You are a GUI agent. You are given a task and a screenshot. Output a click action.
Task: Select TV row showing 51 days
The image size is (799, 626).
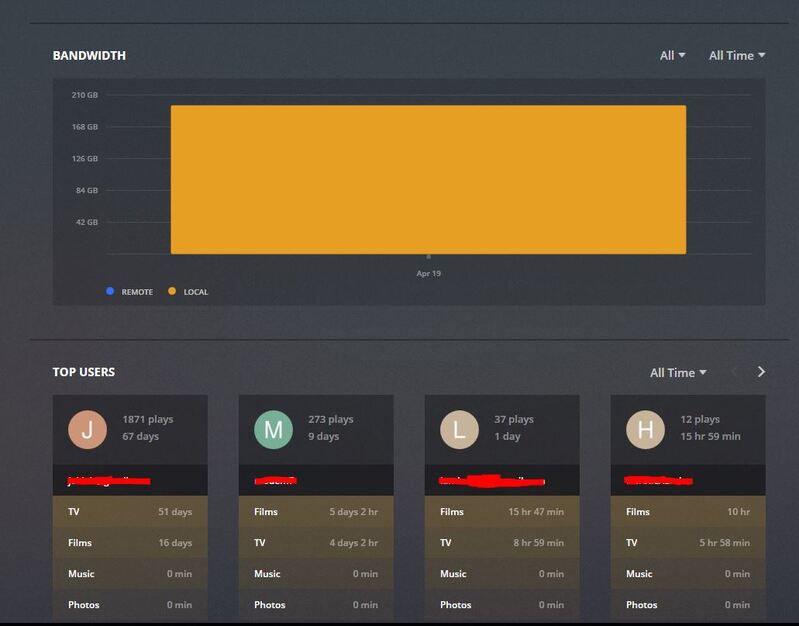[130, 511]
